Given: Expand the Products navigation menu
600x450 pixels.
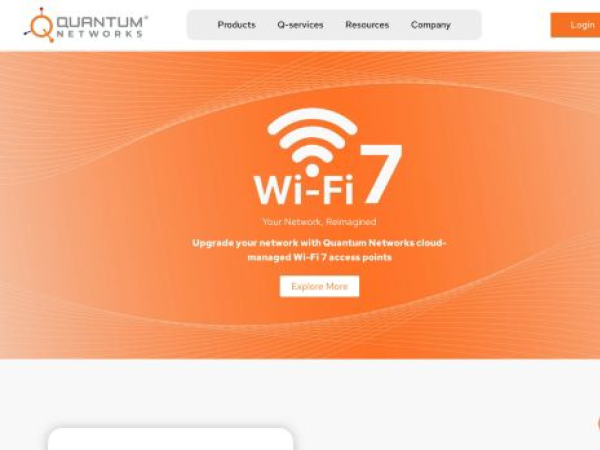Looking at the screenshot, I should [x=236, y=25].
